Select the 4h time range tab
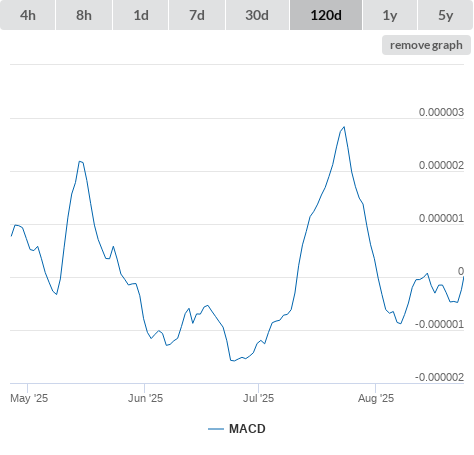 coord(27,15)
